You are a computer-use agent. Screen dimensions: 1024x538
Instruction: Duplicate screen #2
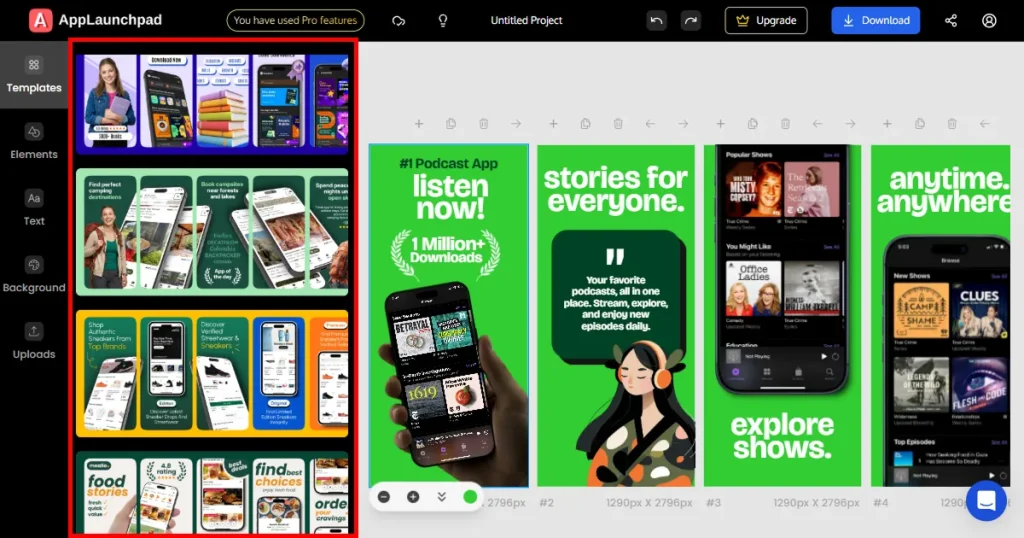point(585,123)
